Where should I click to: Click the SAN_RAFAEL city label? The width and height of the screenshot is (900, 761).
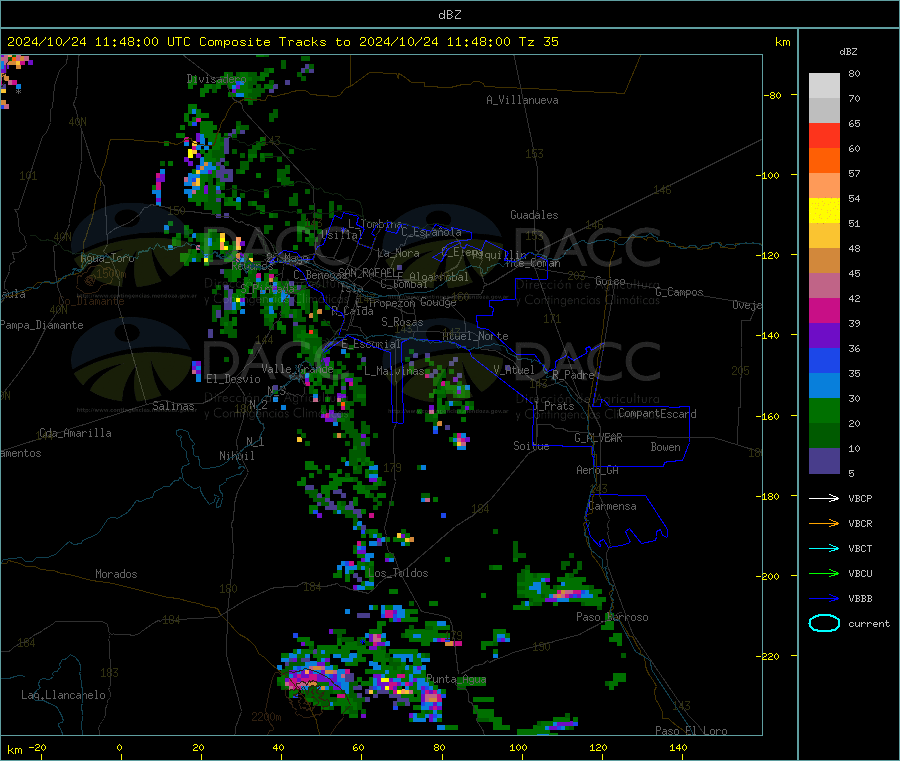(370, 272)
